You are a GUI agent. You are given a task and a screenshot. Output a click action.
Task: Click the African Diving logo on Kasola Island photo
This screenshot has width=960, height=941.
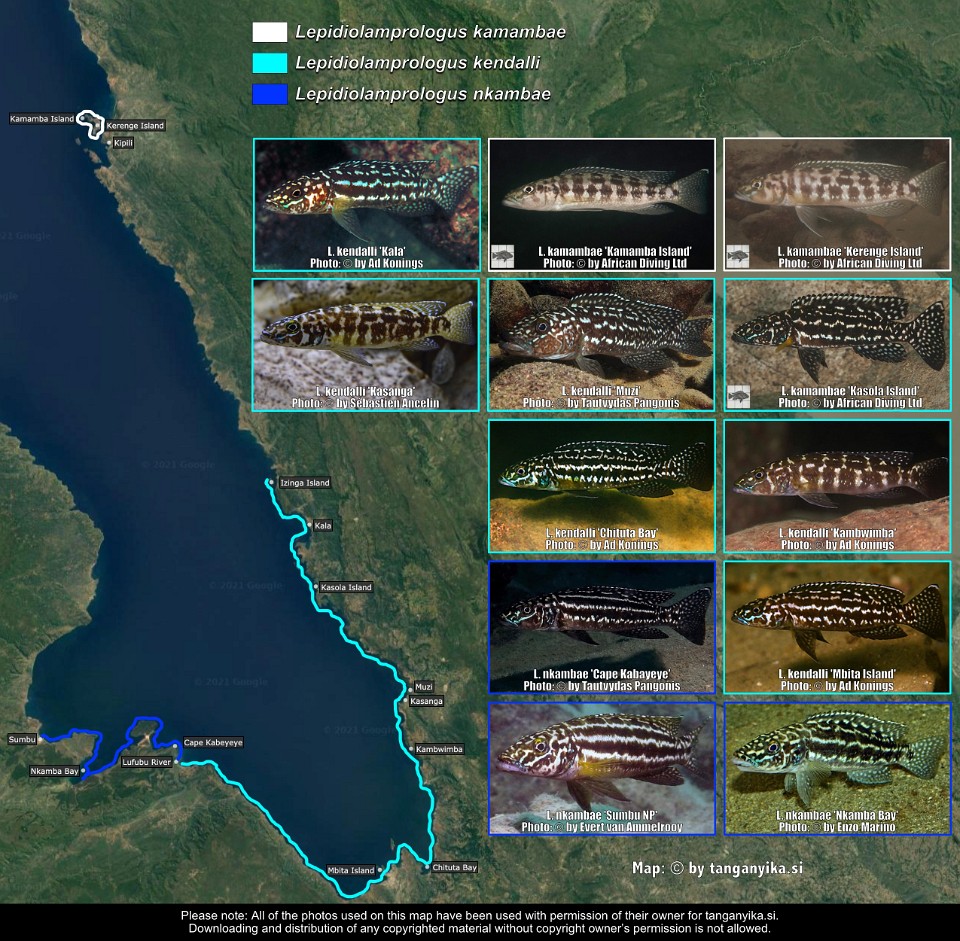tap(738, 397)
